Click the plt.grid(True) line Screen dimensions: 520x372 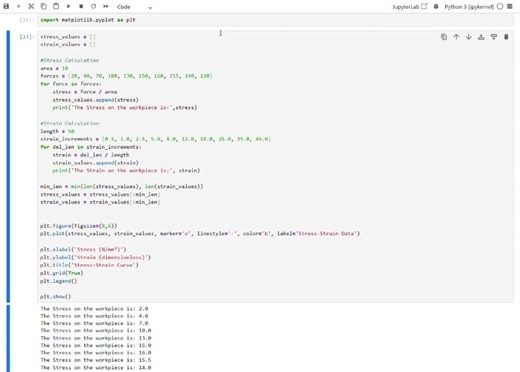tap(62, 273)
